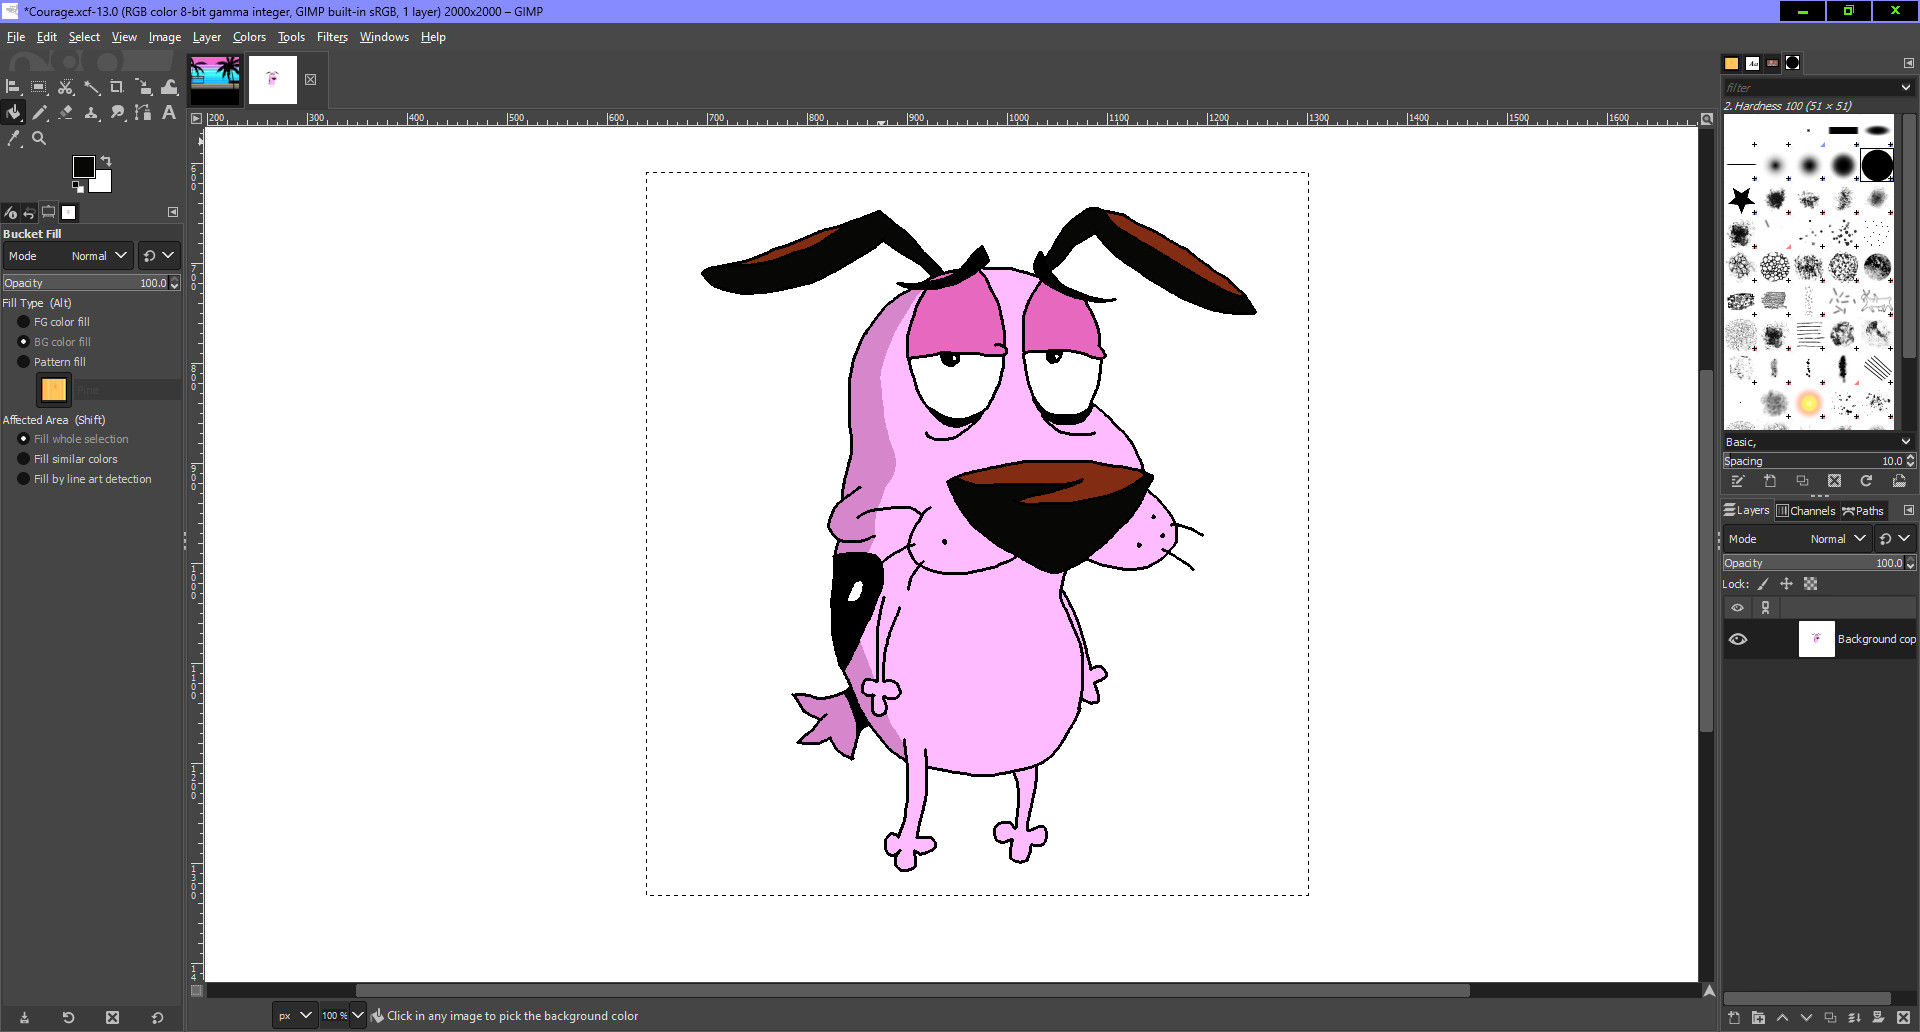Delete the current layer icon

pos(1903,1017)
